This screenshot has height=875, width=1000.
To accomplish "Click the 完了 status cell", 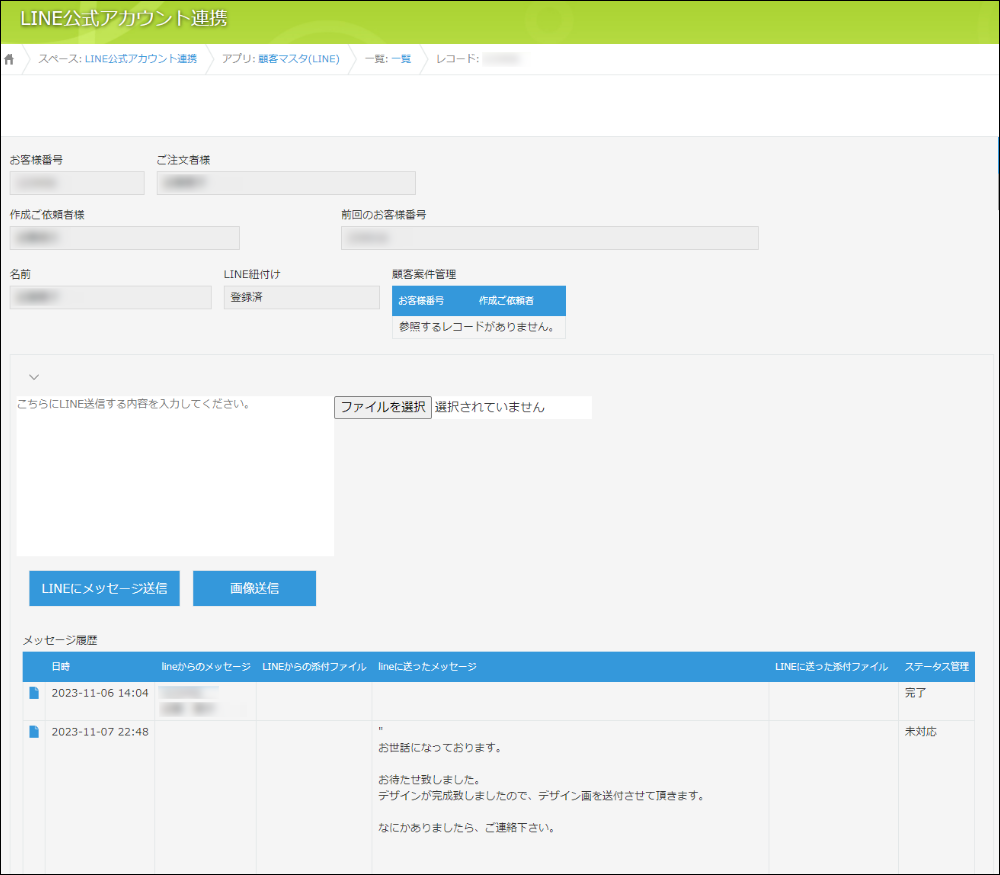I will (915, 693).
